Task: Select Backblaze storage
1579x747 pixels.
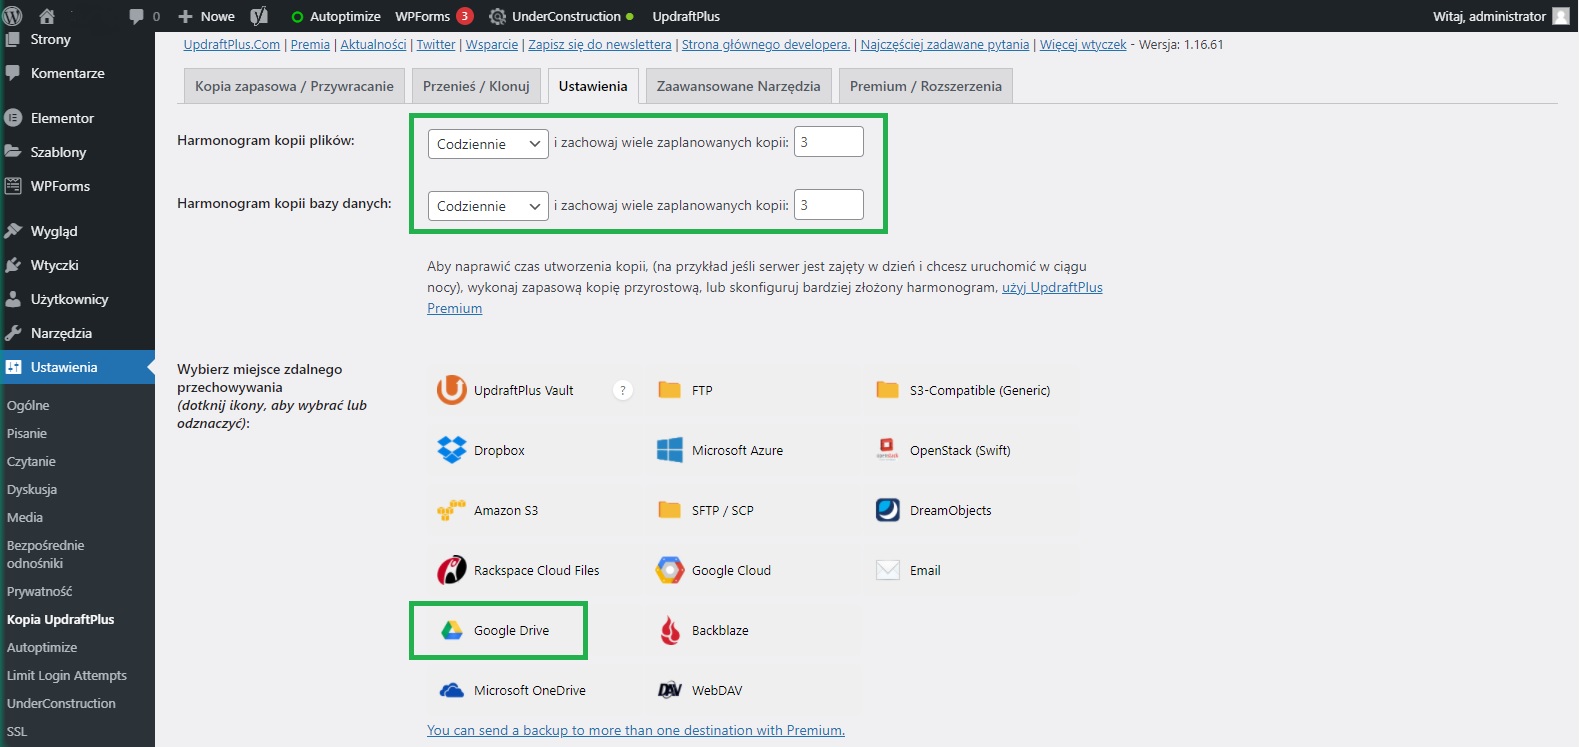Action: (703, 630)
